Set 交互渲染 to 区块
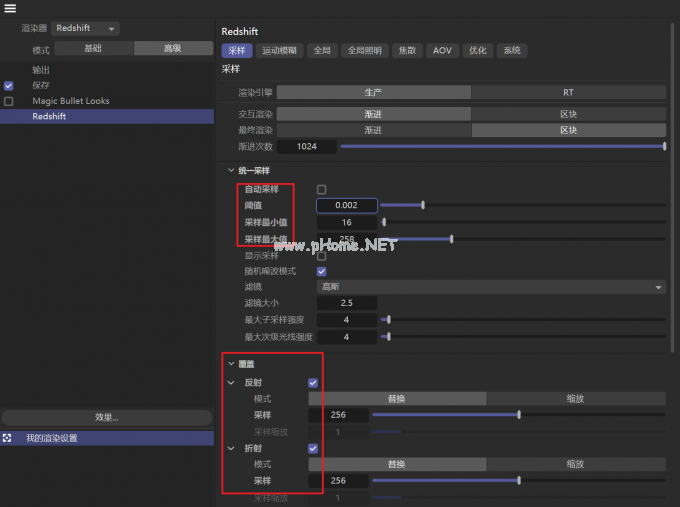Image resolution: width=680 pixels, height=507 pixels. coord(568,114)
